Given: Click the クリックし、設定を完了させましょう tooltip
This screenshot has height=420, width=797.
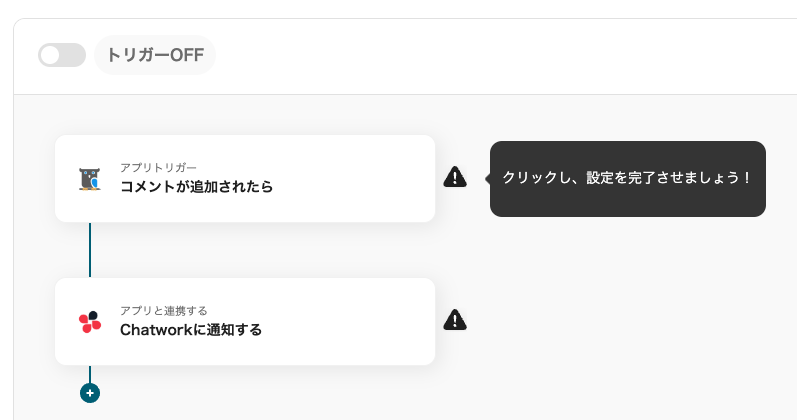Looking at the screenshot, I should tap(627, 178).
